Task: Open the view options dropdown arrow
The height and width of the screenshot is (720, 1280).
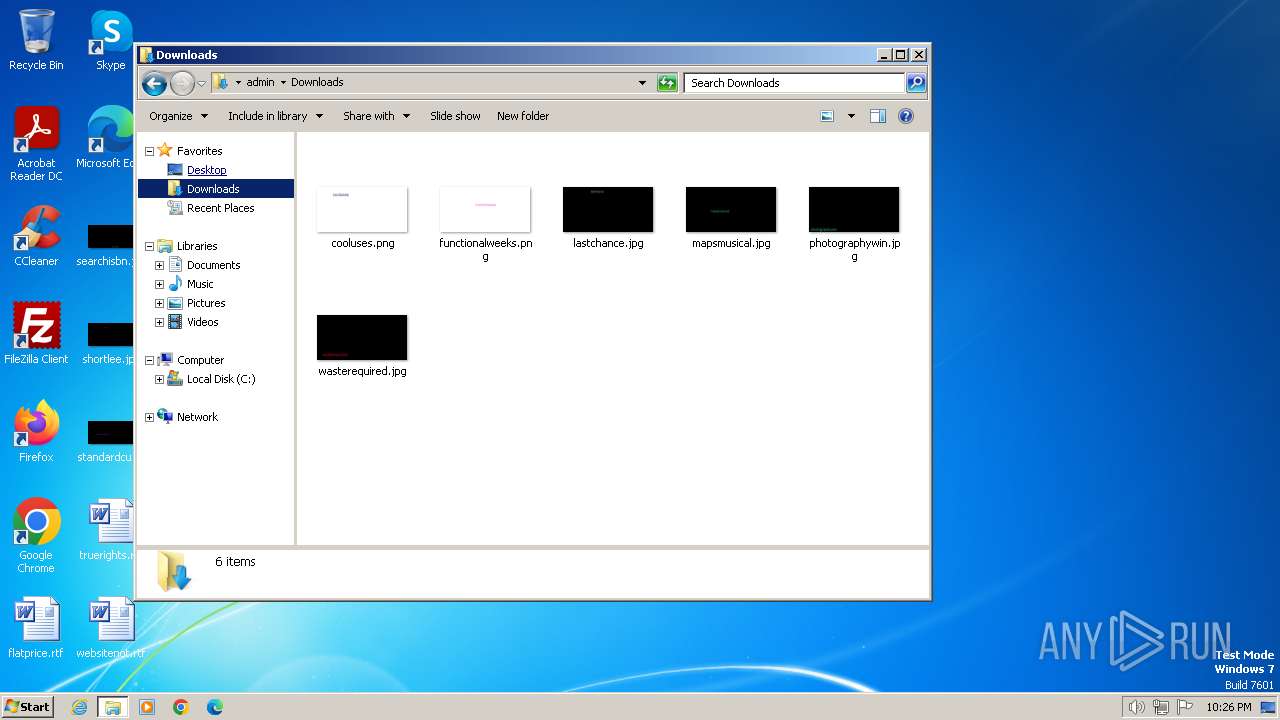Action: pyautogui.click(x=851, y=116)
